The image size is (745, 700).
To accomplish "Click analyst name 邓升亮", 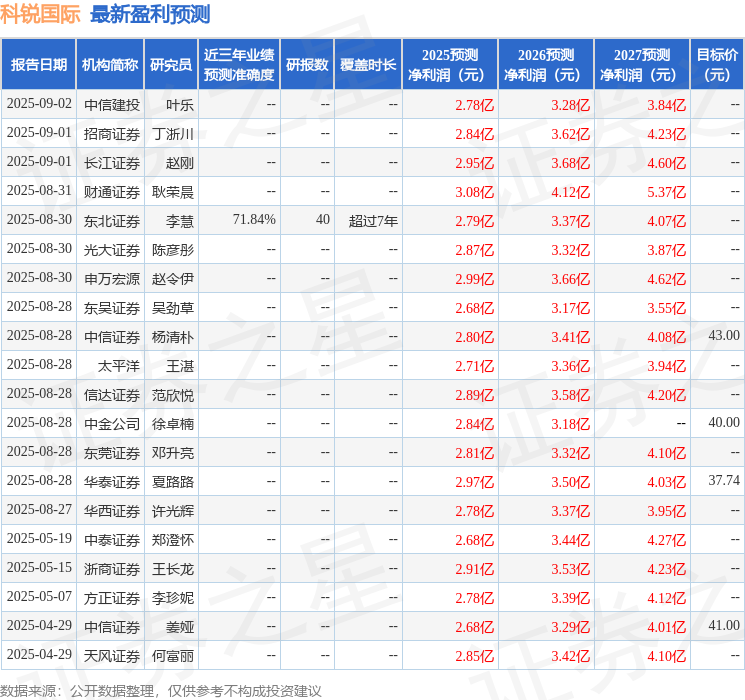I will pyautogui.click(x=173, y=453).
